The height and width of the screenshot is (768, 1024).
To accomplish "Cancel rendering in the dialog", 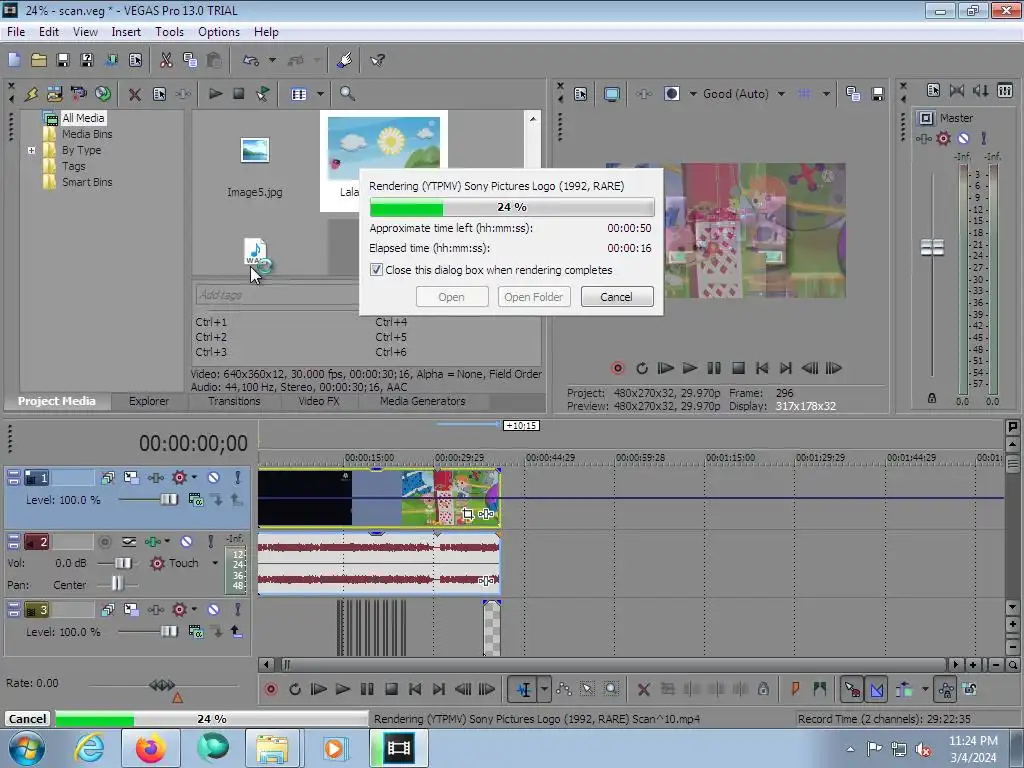I will click(x=616, y=296).
